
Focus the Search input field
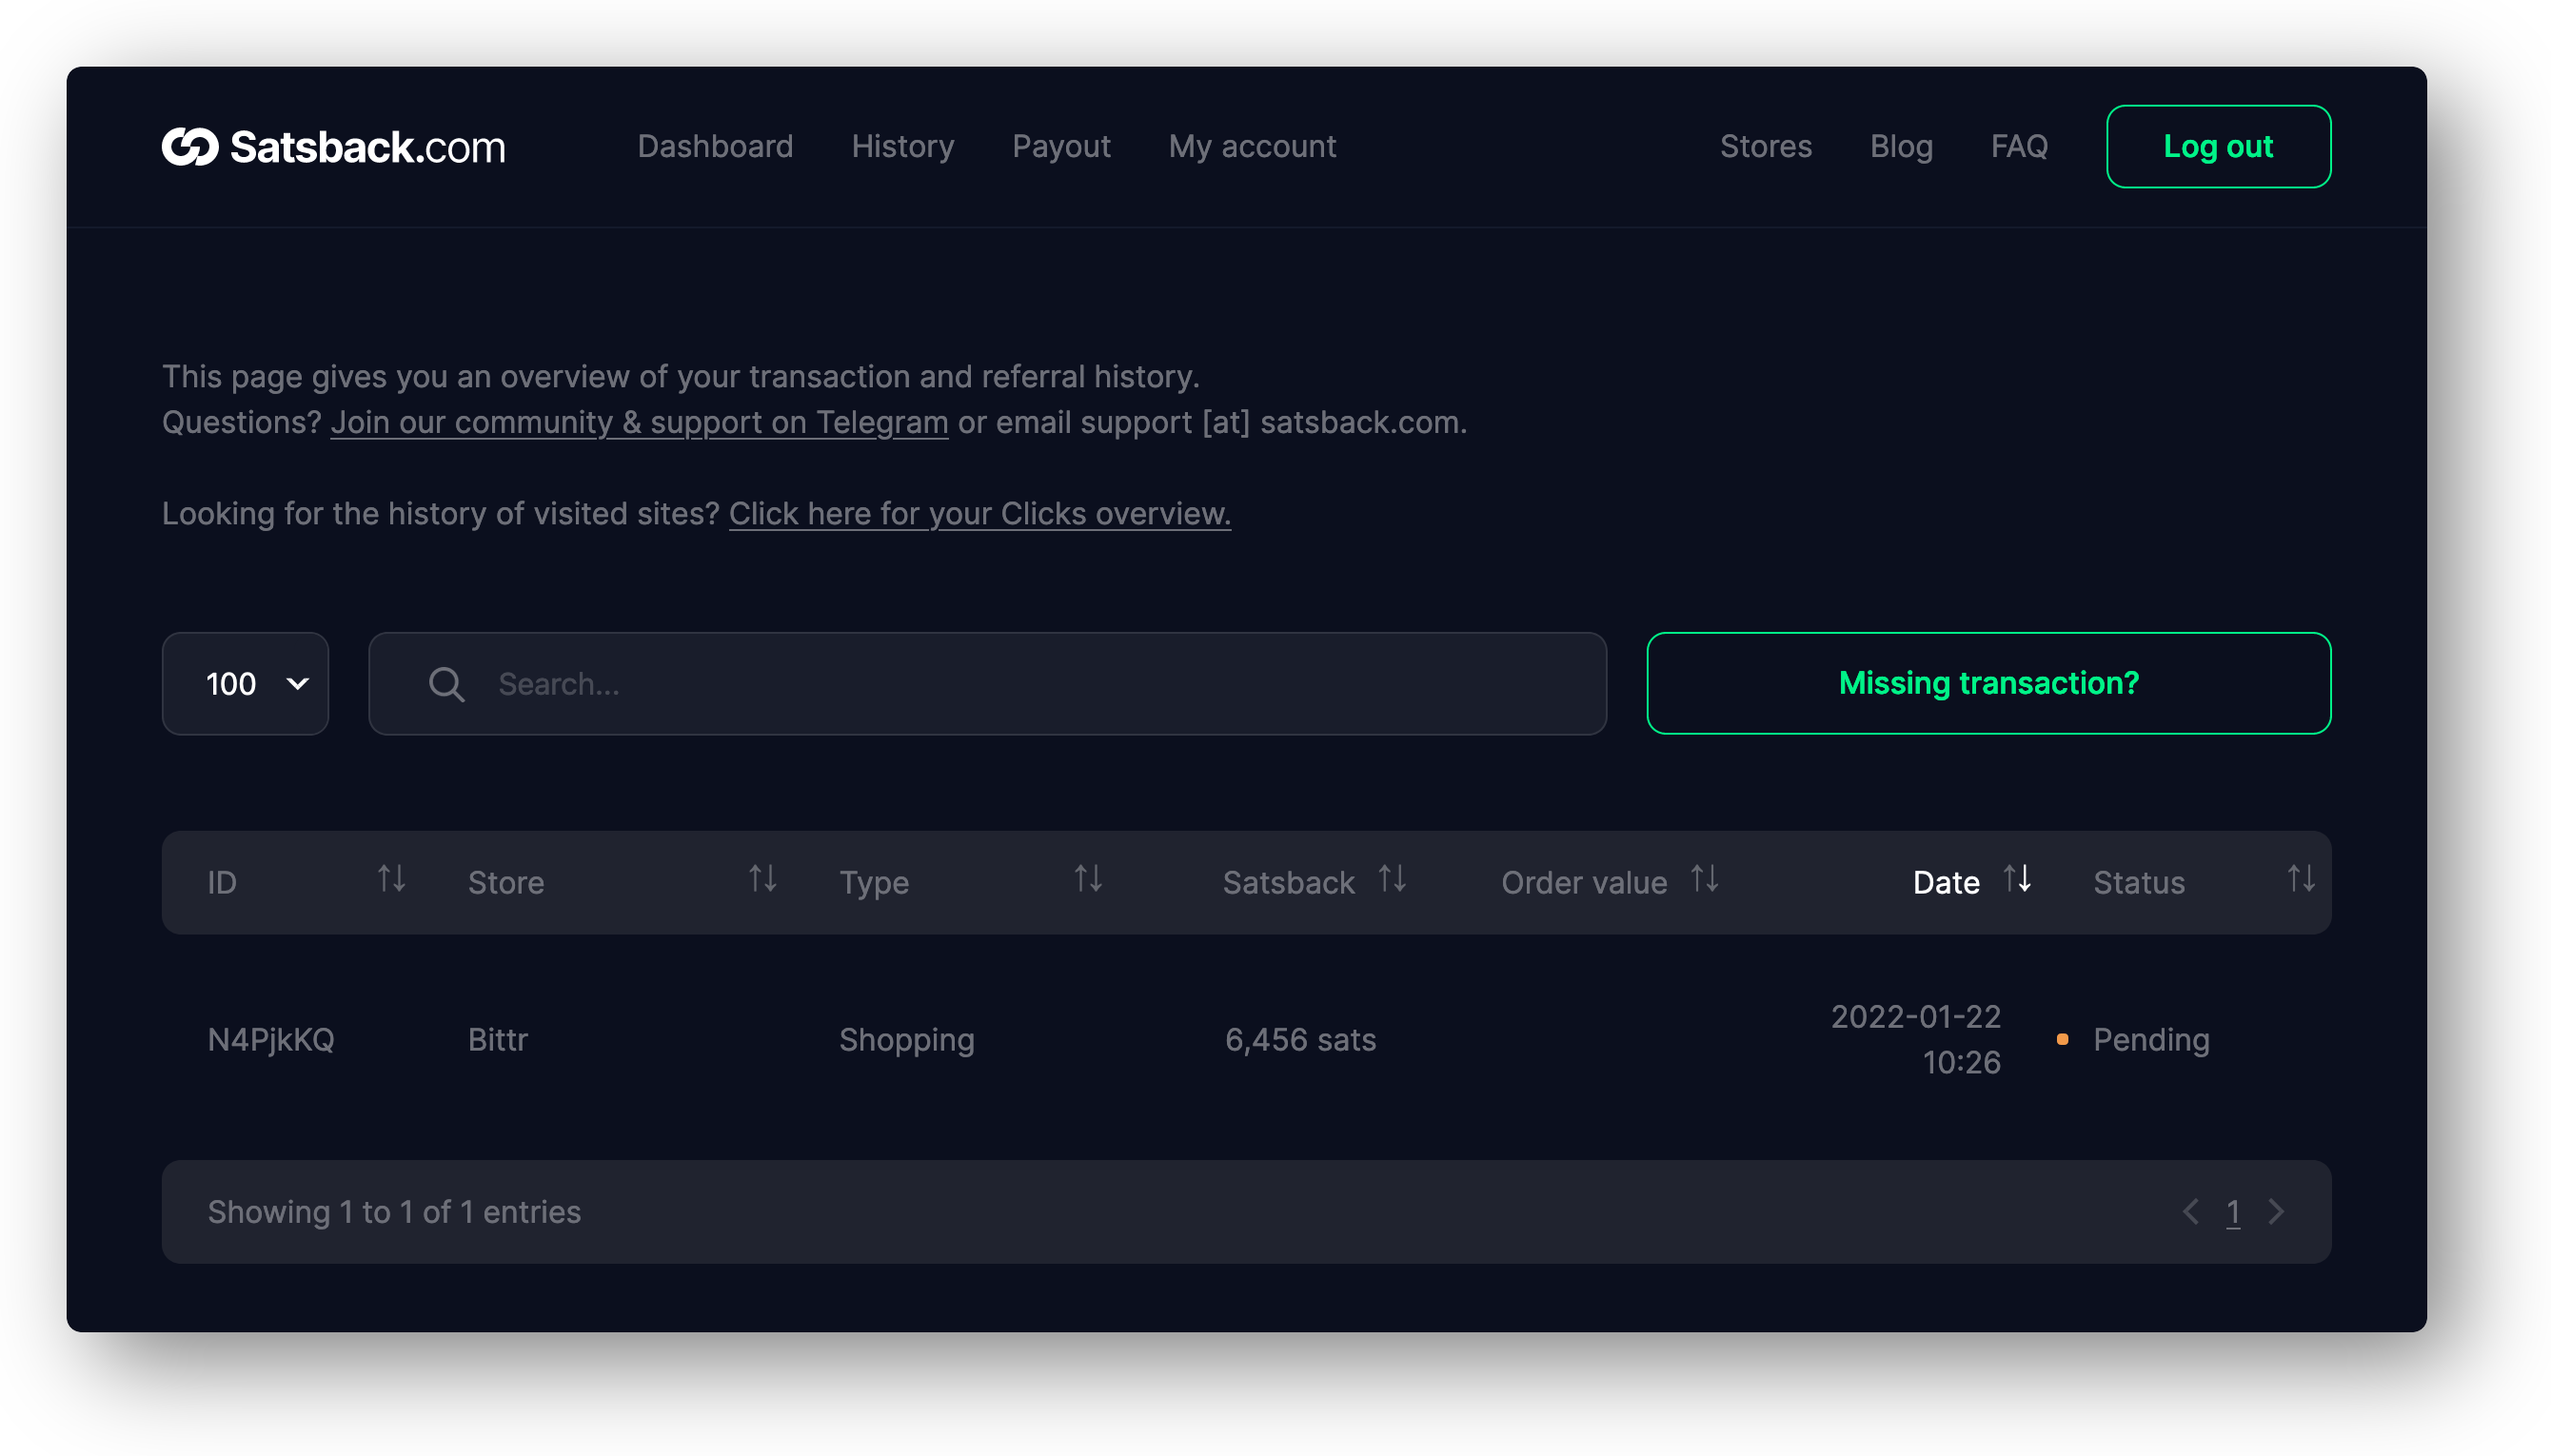(x=987, y=684)
